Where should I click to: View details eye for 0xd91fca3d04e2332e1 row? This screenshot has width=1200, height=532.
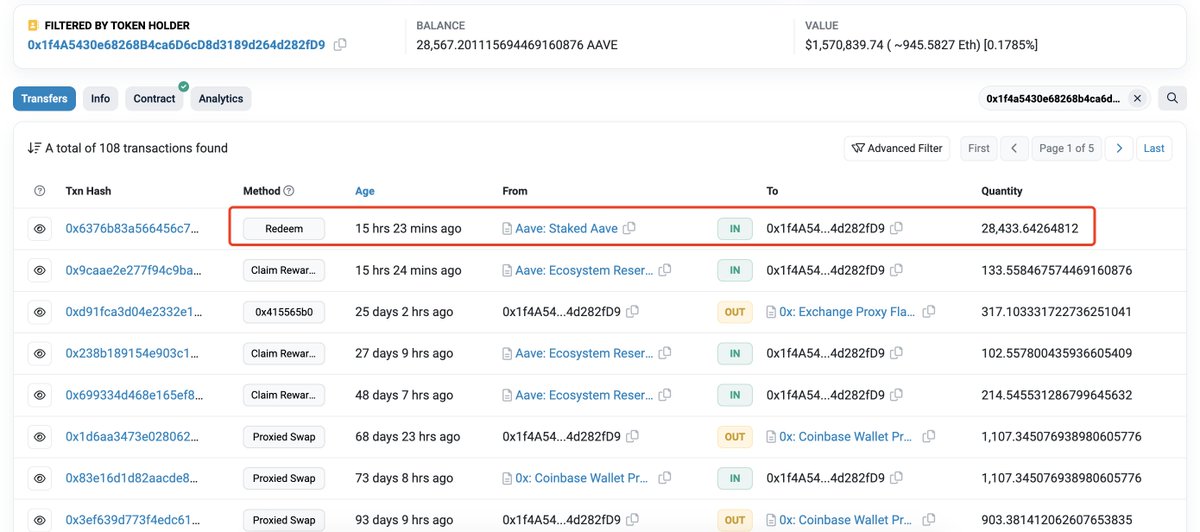click(40, 312)
